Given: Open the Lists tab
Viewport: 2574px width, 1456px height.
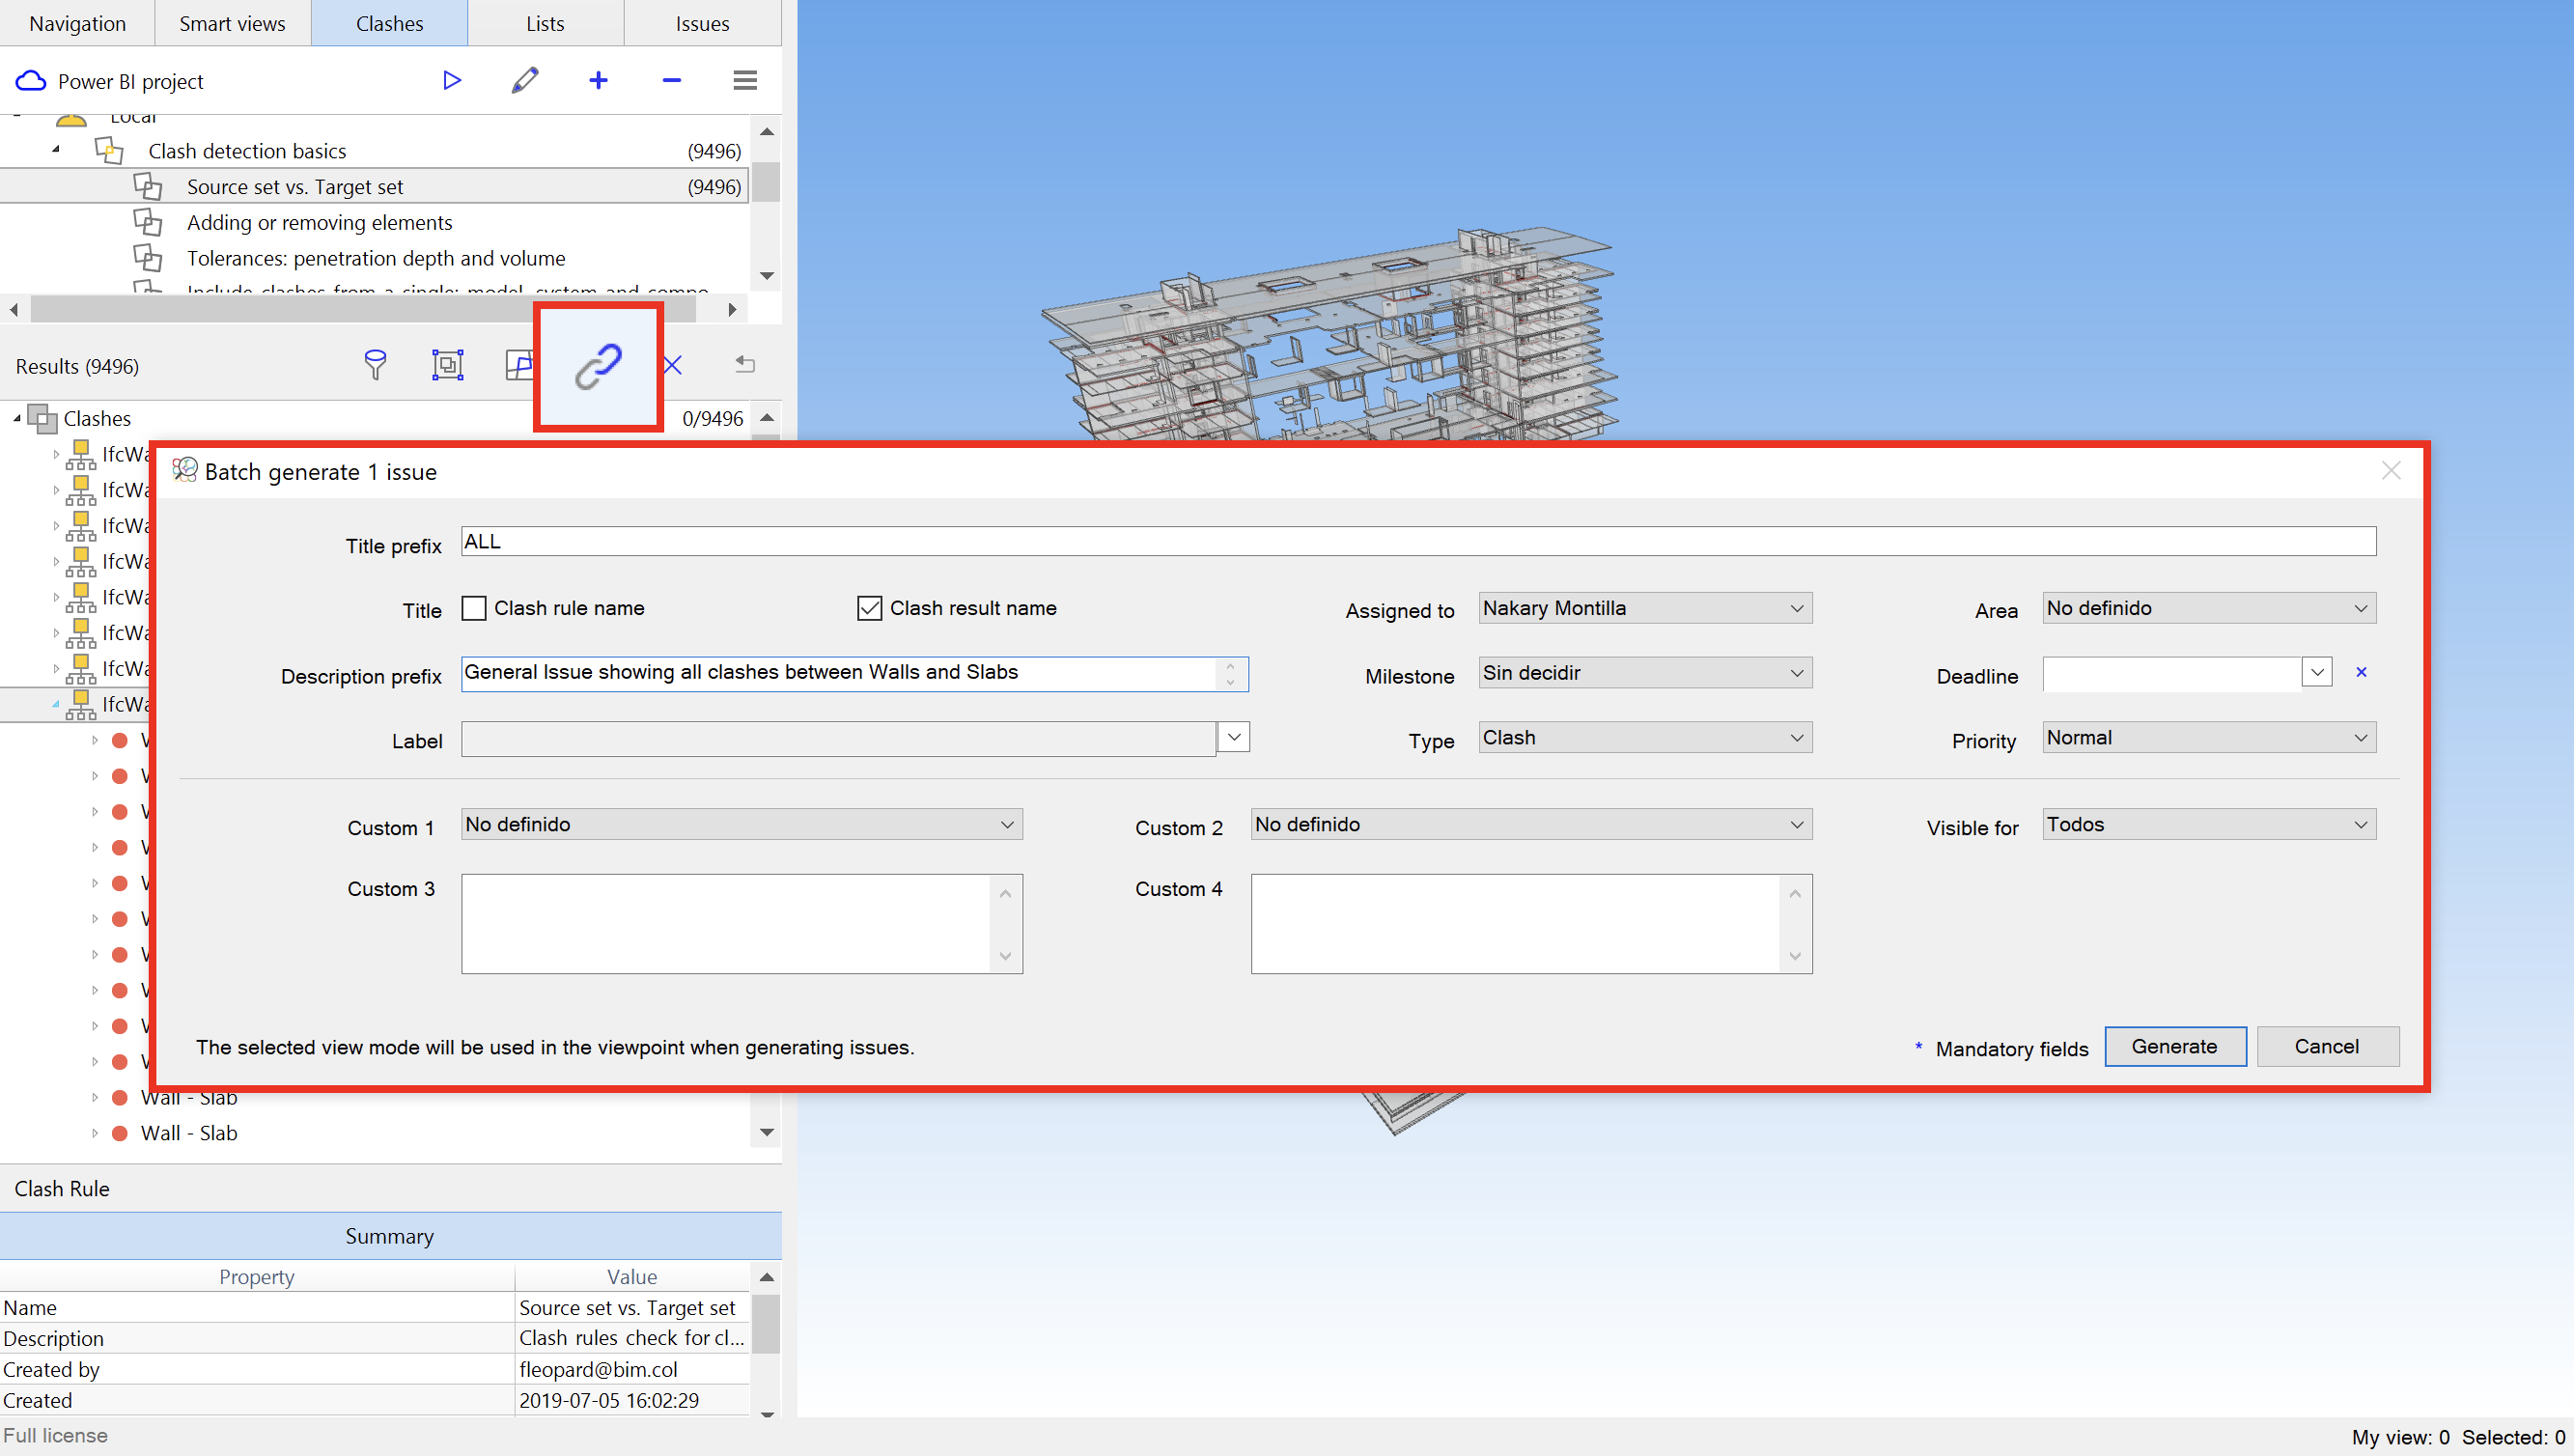Looking at the screenshot, I should [546, 23].
